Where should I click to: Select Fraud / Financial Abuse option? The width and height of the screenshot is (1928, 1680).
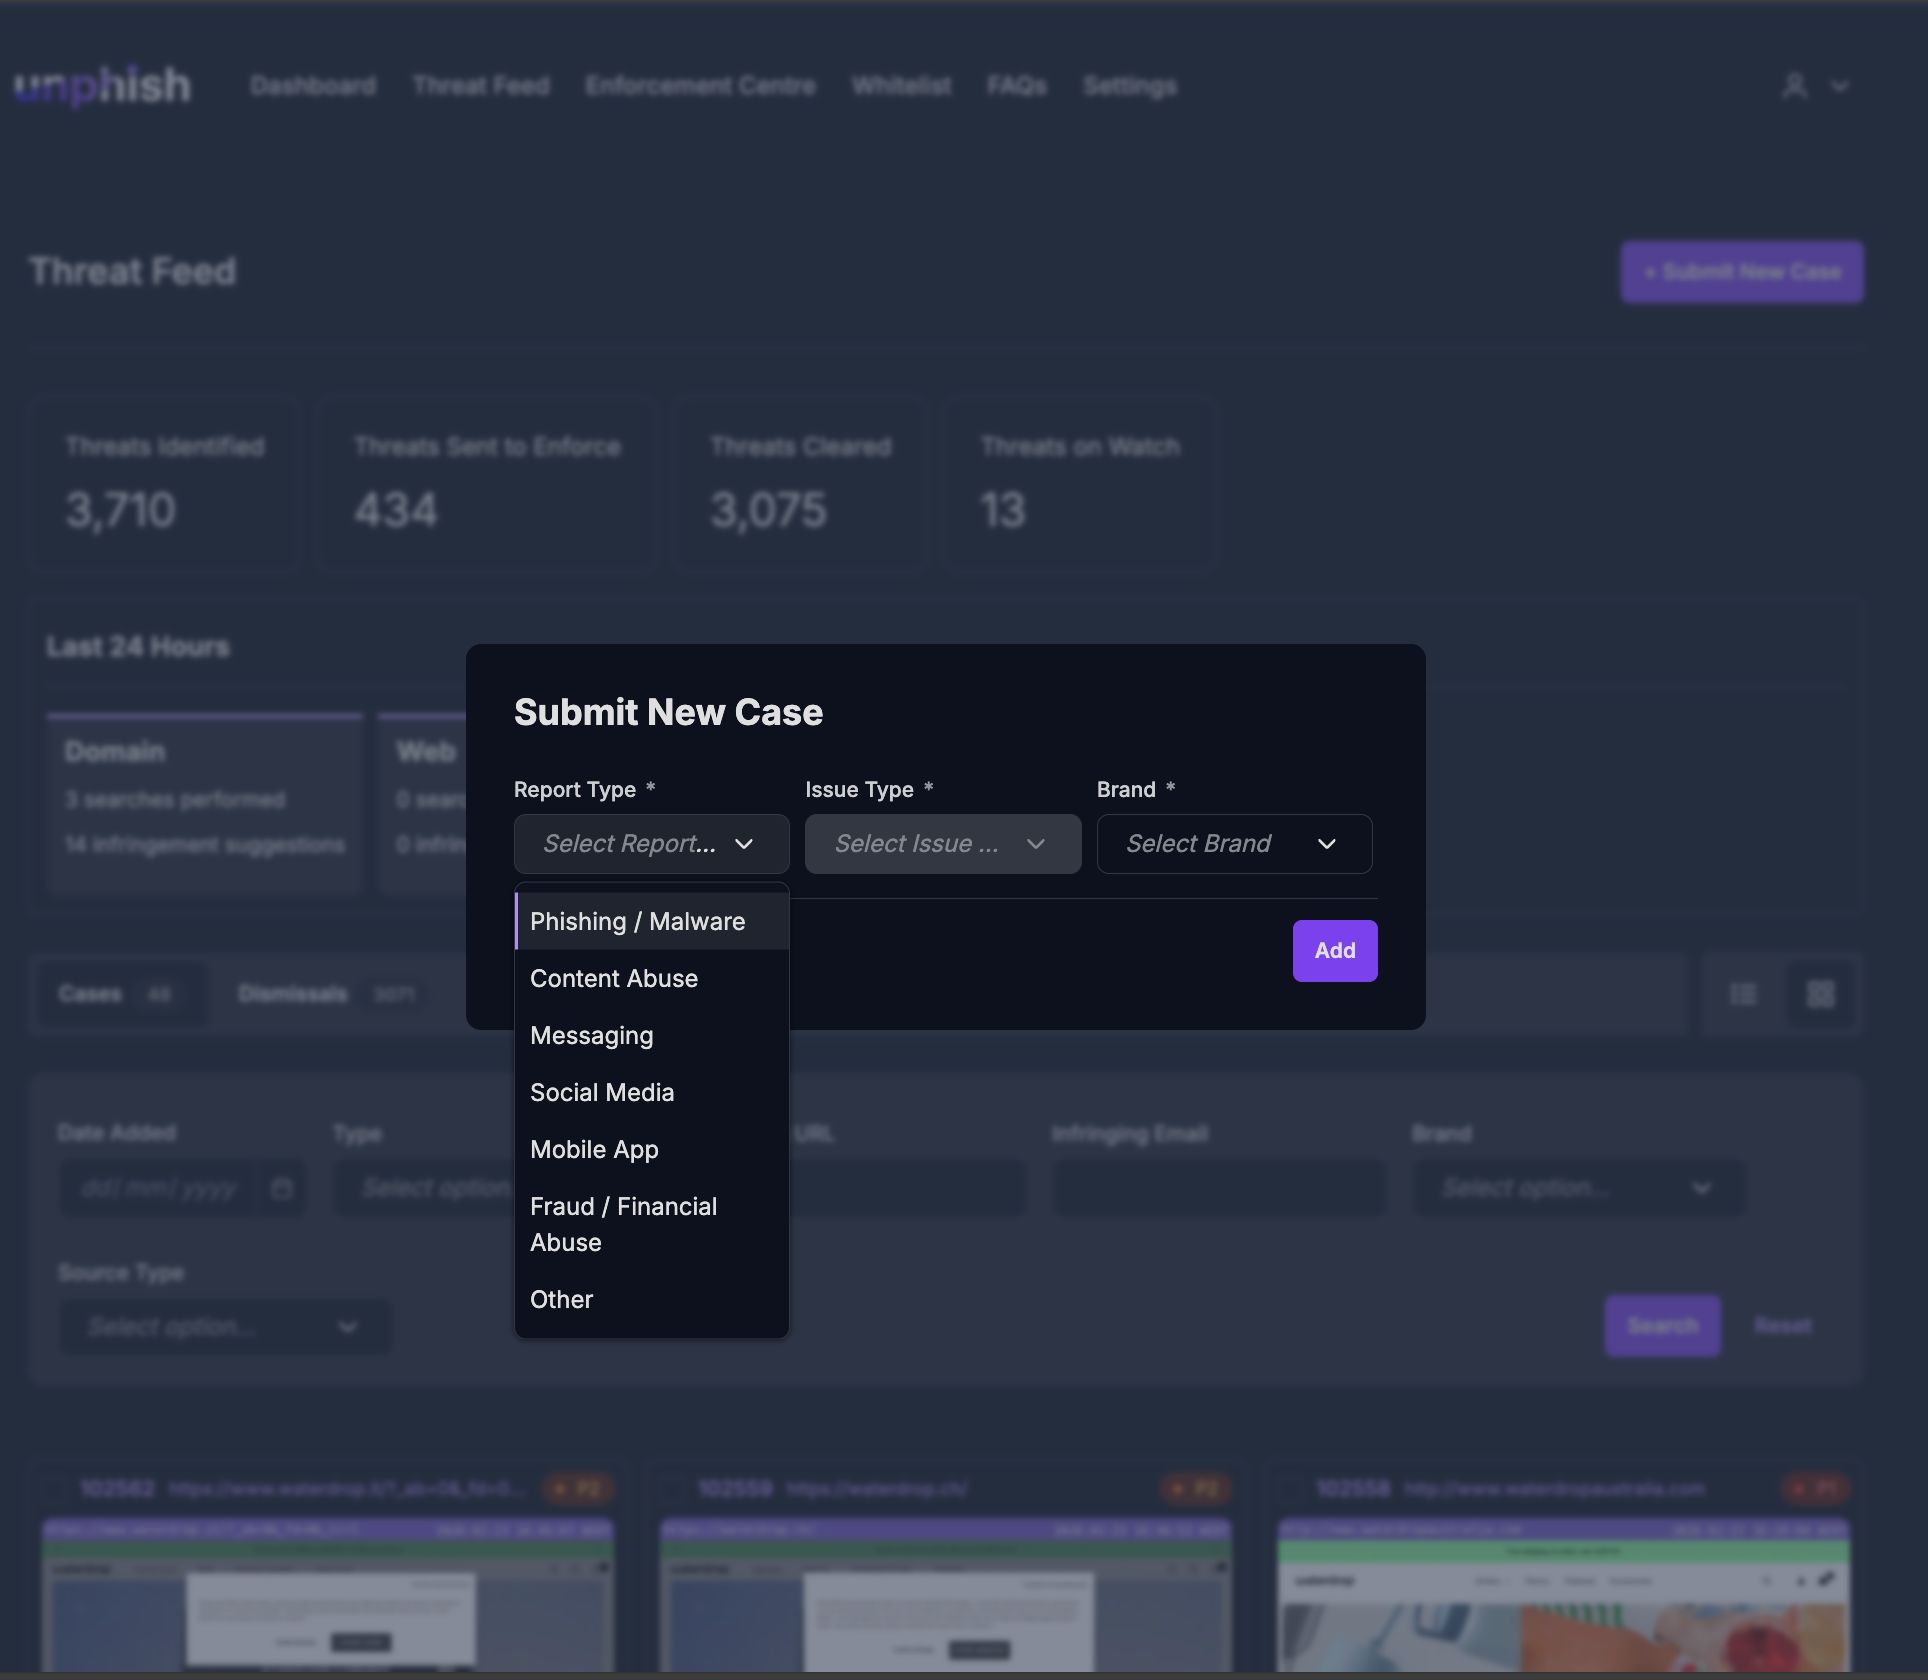tap(623, 1224)
